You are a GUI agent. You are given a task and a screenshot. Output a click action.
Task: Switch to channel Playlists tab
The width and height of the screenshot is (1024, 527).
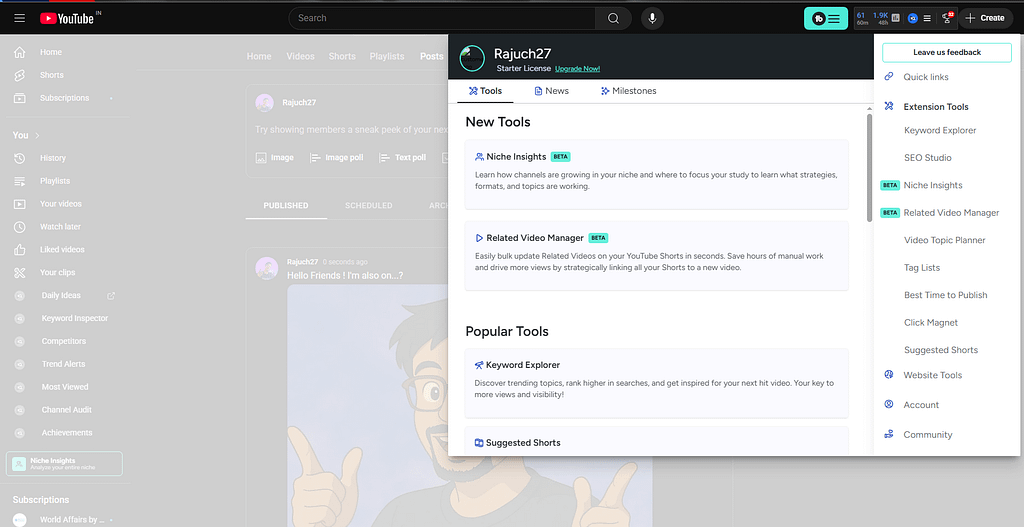pyautogui.click(x=387, y=56)
